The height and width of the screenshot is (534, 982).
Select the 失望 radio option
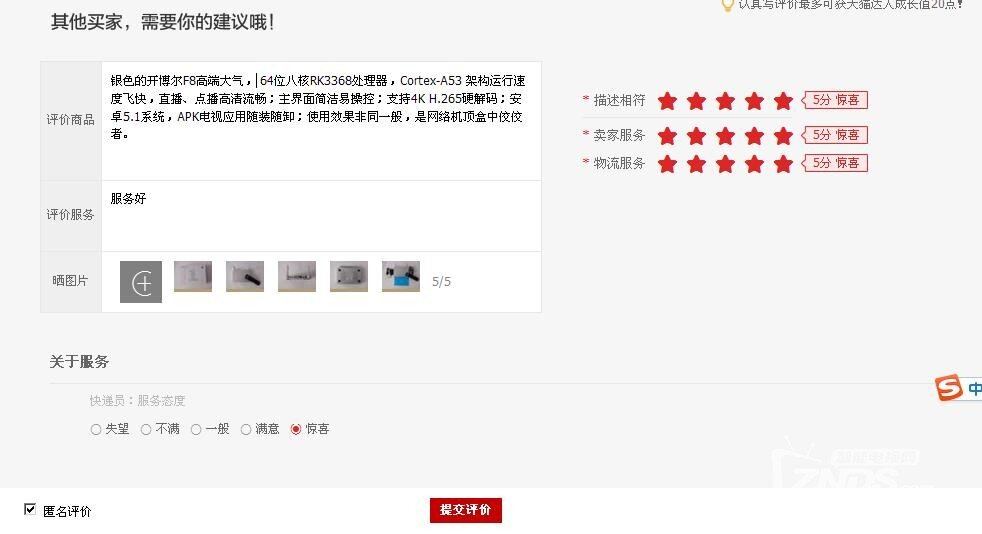pos(96,429)
